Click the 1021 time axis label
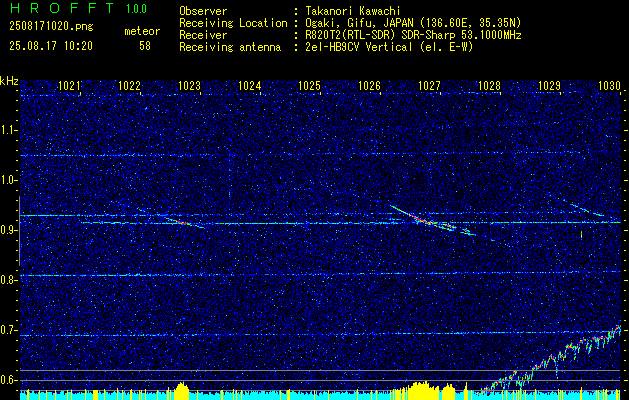629x400 pixels. tap(69, 86)
